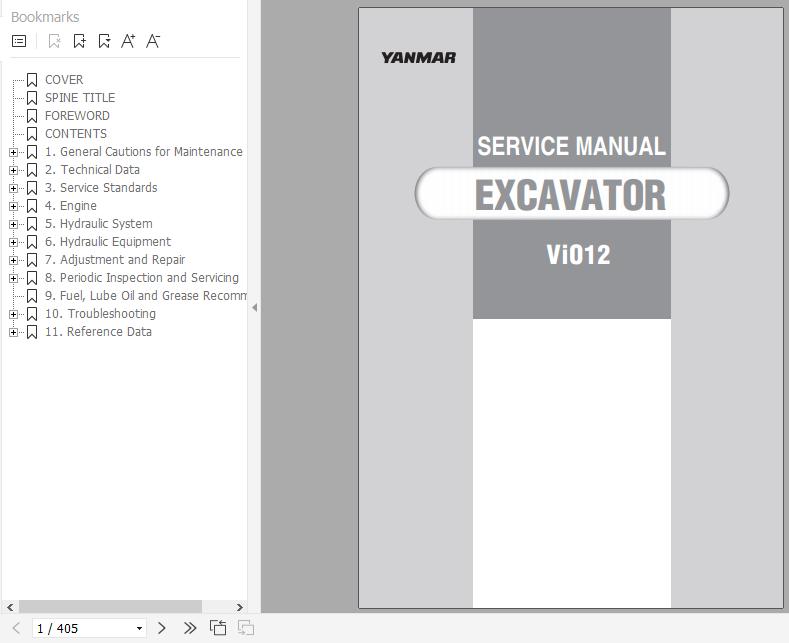This screenshot has height=643, width=789.
Task: Go to the previous page
Action: point(16,628)
